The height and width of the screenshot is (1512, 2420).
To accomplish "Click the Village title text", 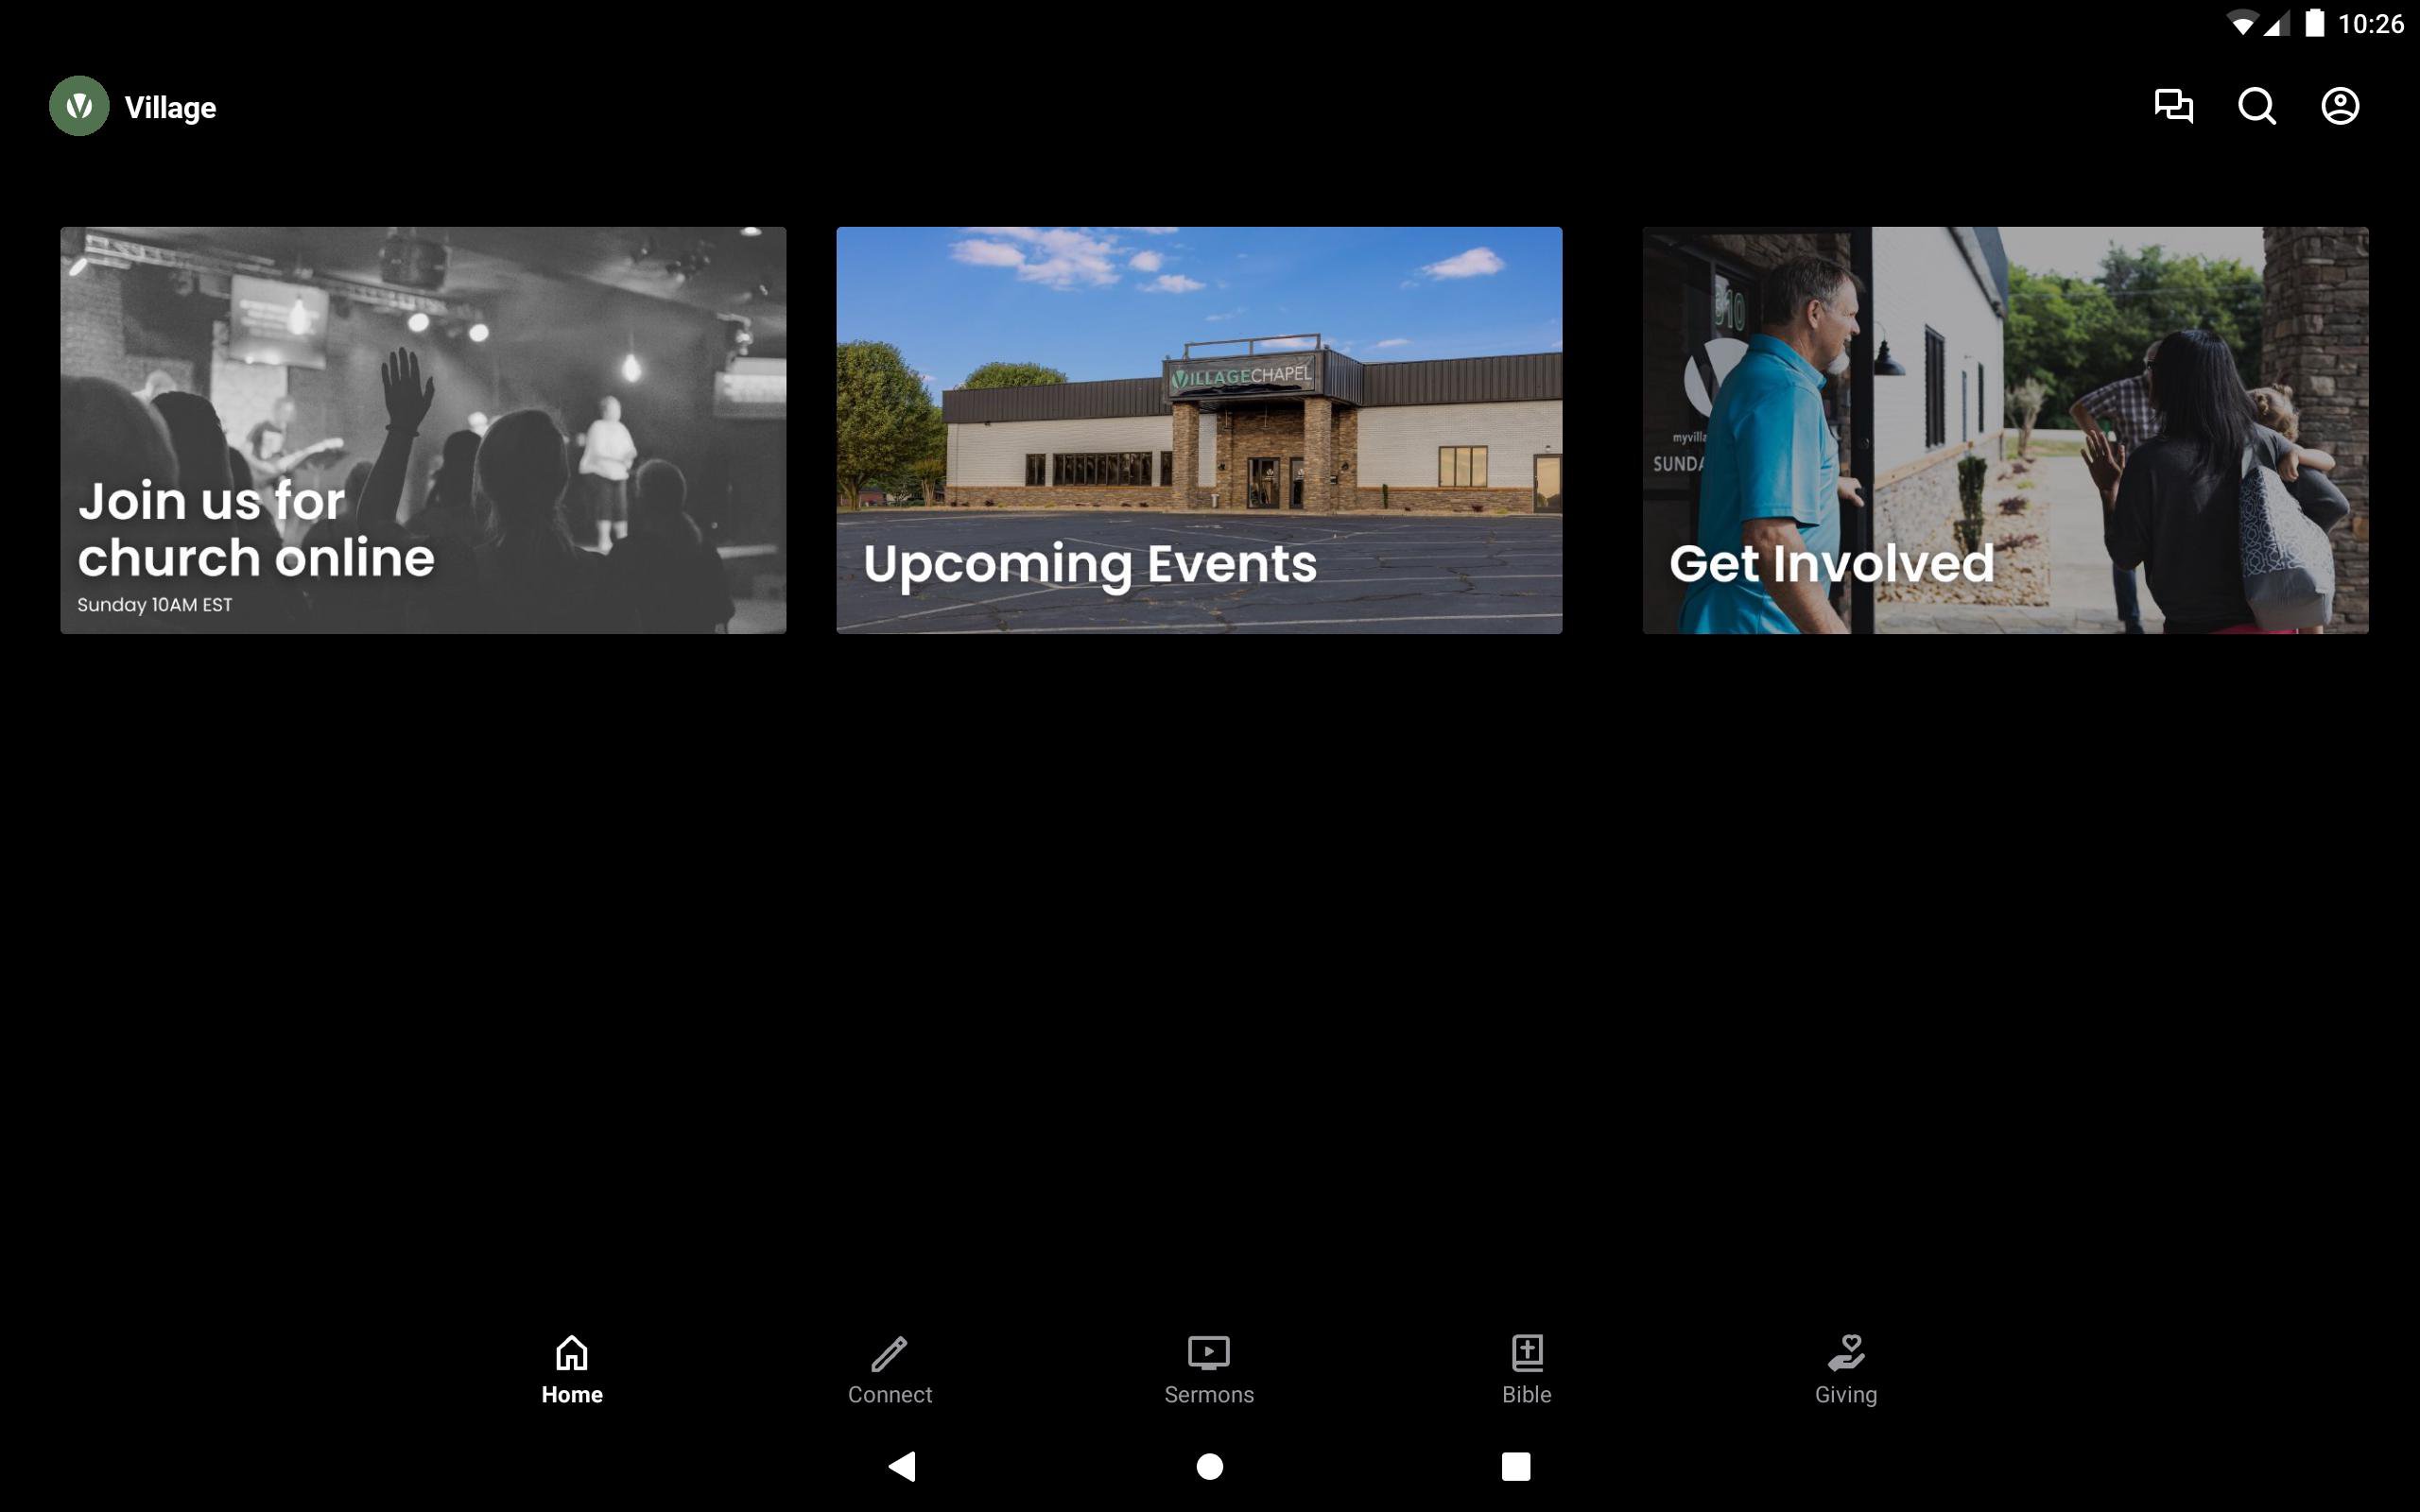I will pos(170,108).
